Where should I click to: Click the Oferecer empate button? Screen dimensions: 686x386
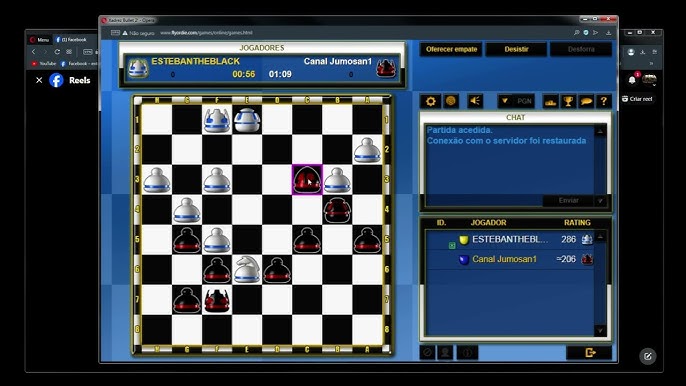point(451,49)
